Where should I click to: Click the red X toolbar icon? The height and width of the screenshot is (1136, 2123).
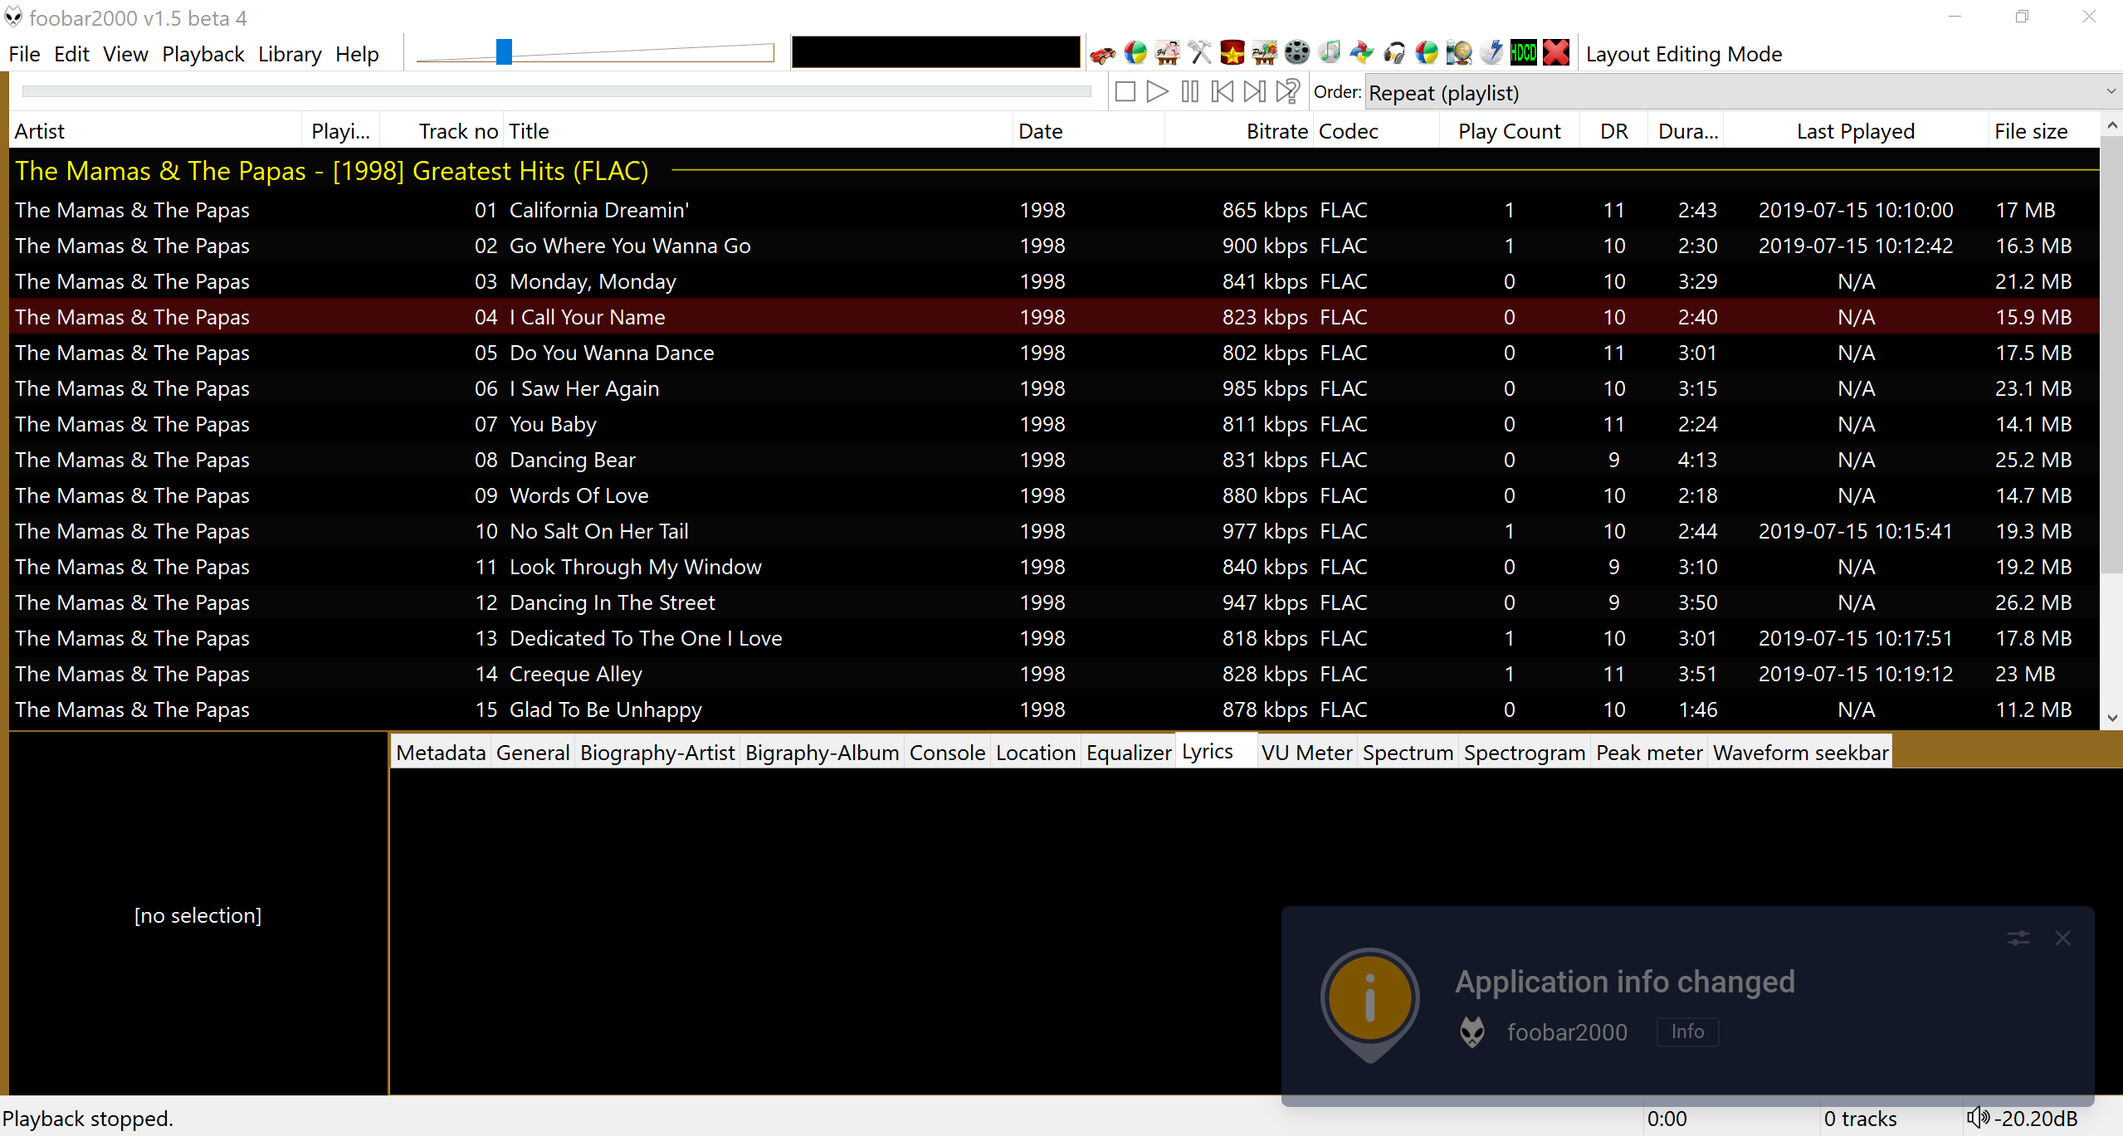[x=1556, y=53]
